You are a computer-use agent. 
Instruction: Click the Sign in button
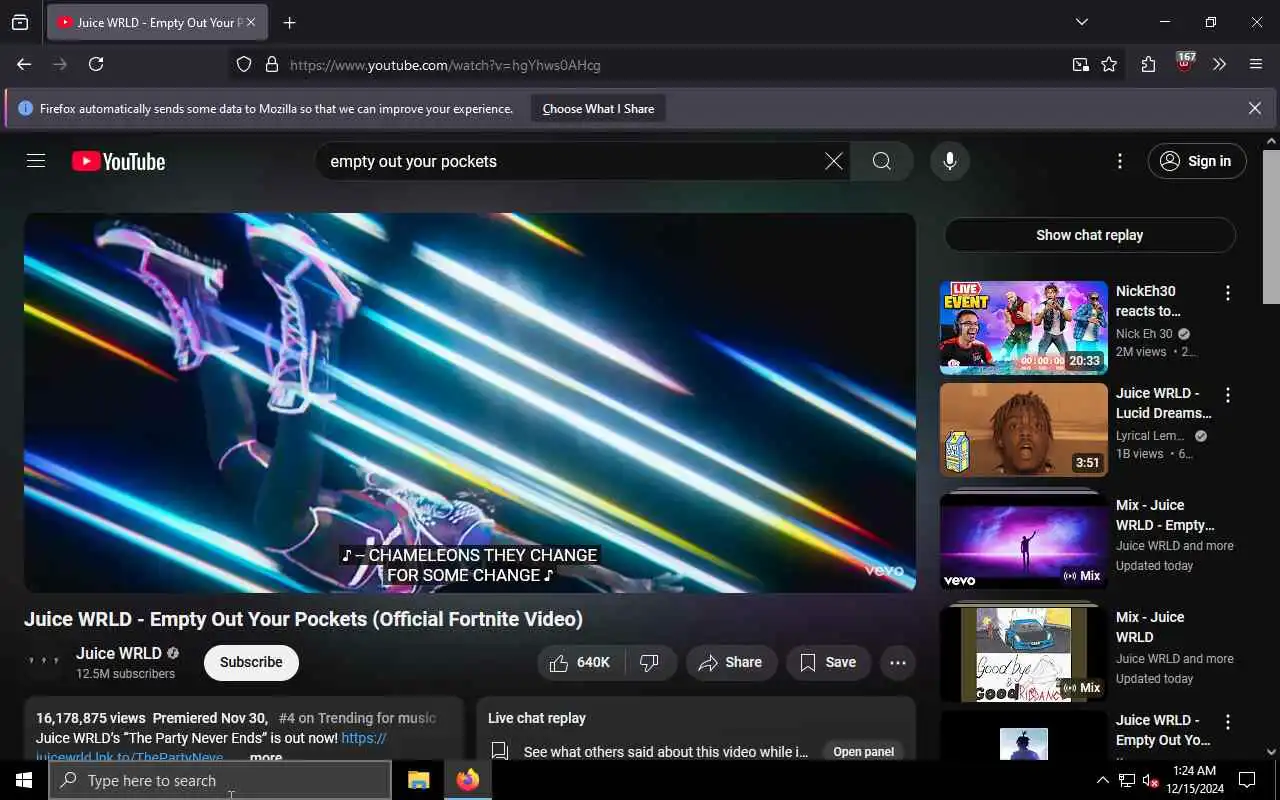click(1197, 161)
